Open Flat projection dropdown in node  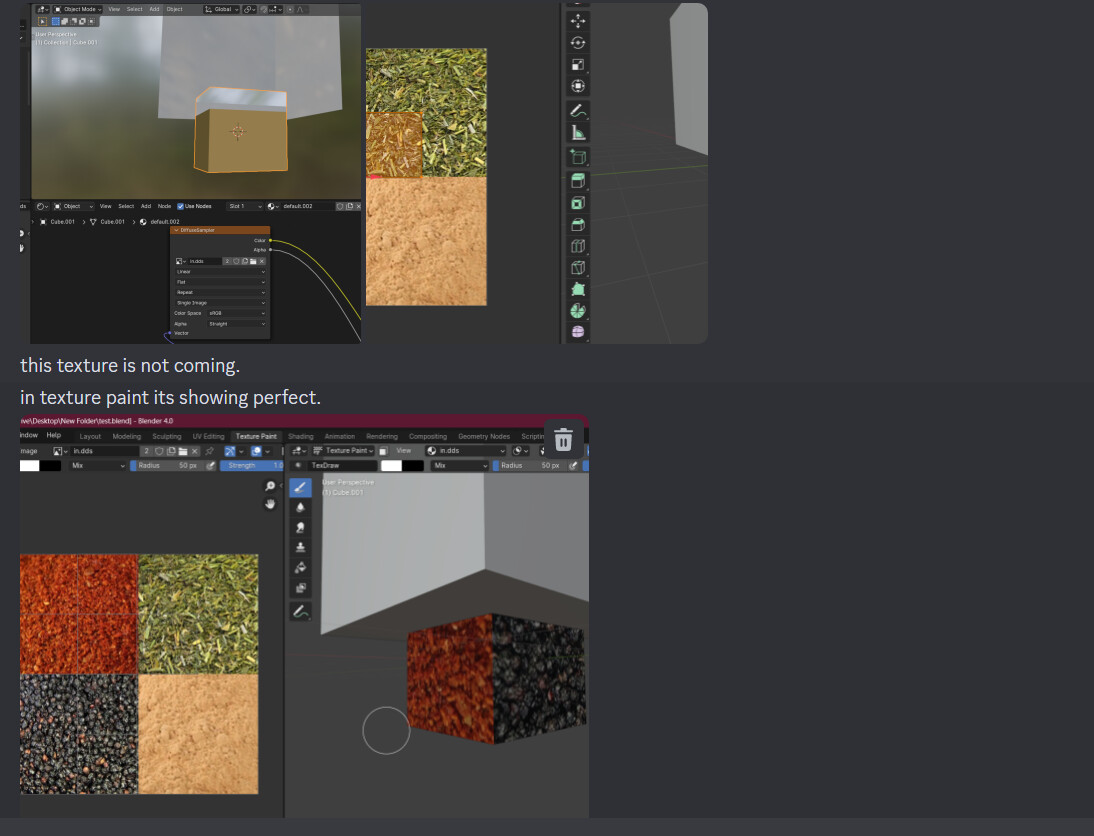[220, 283]
